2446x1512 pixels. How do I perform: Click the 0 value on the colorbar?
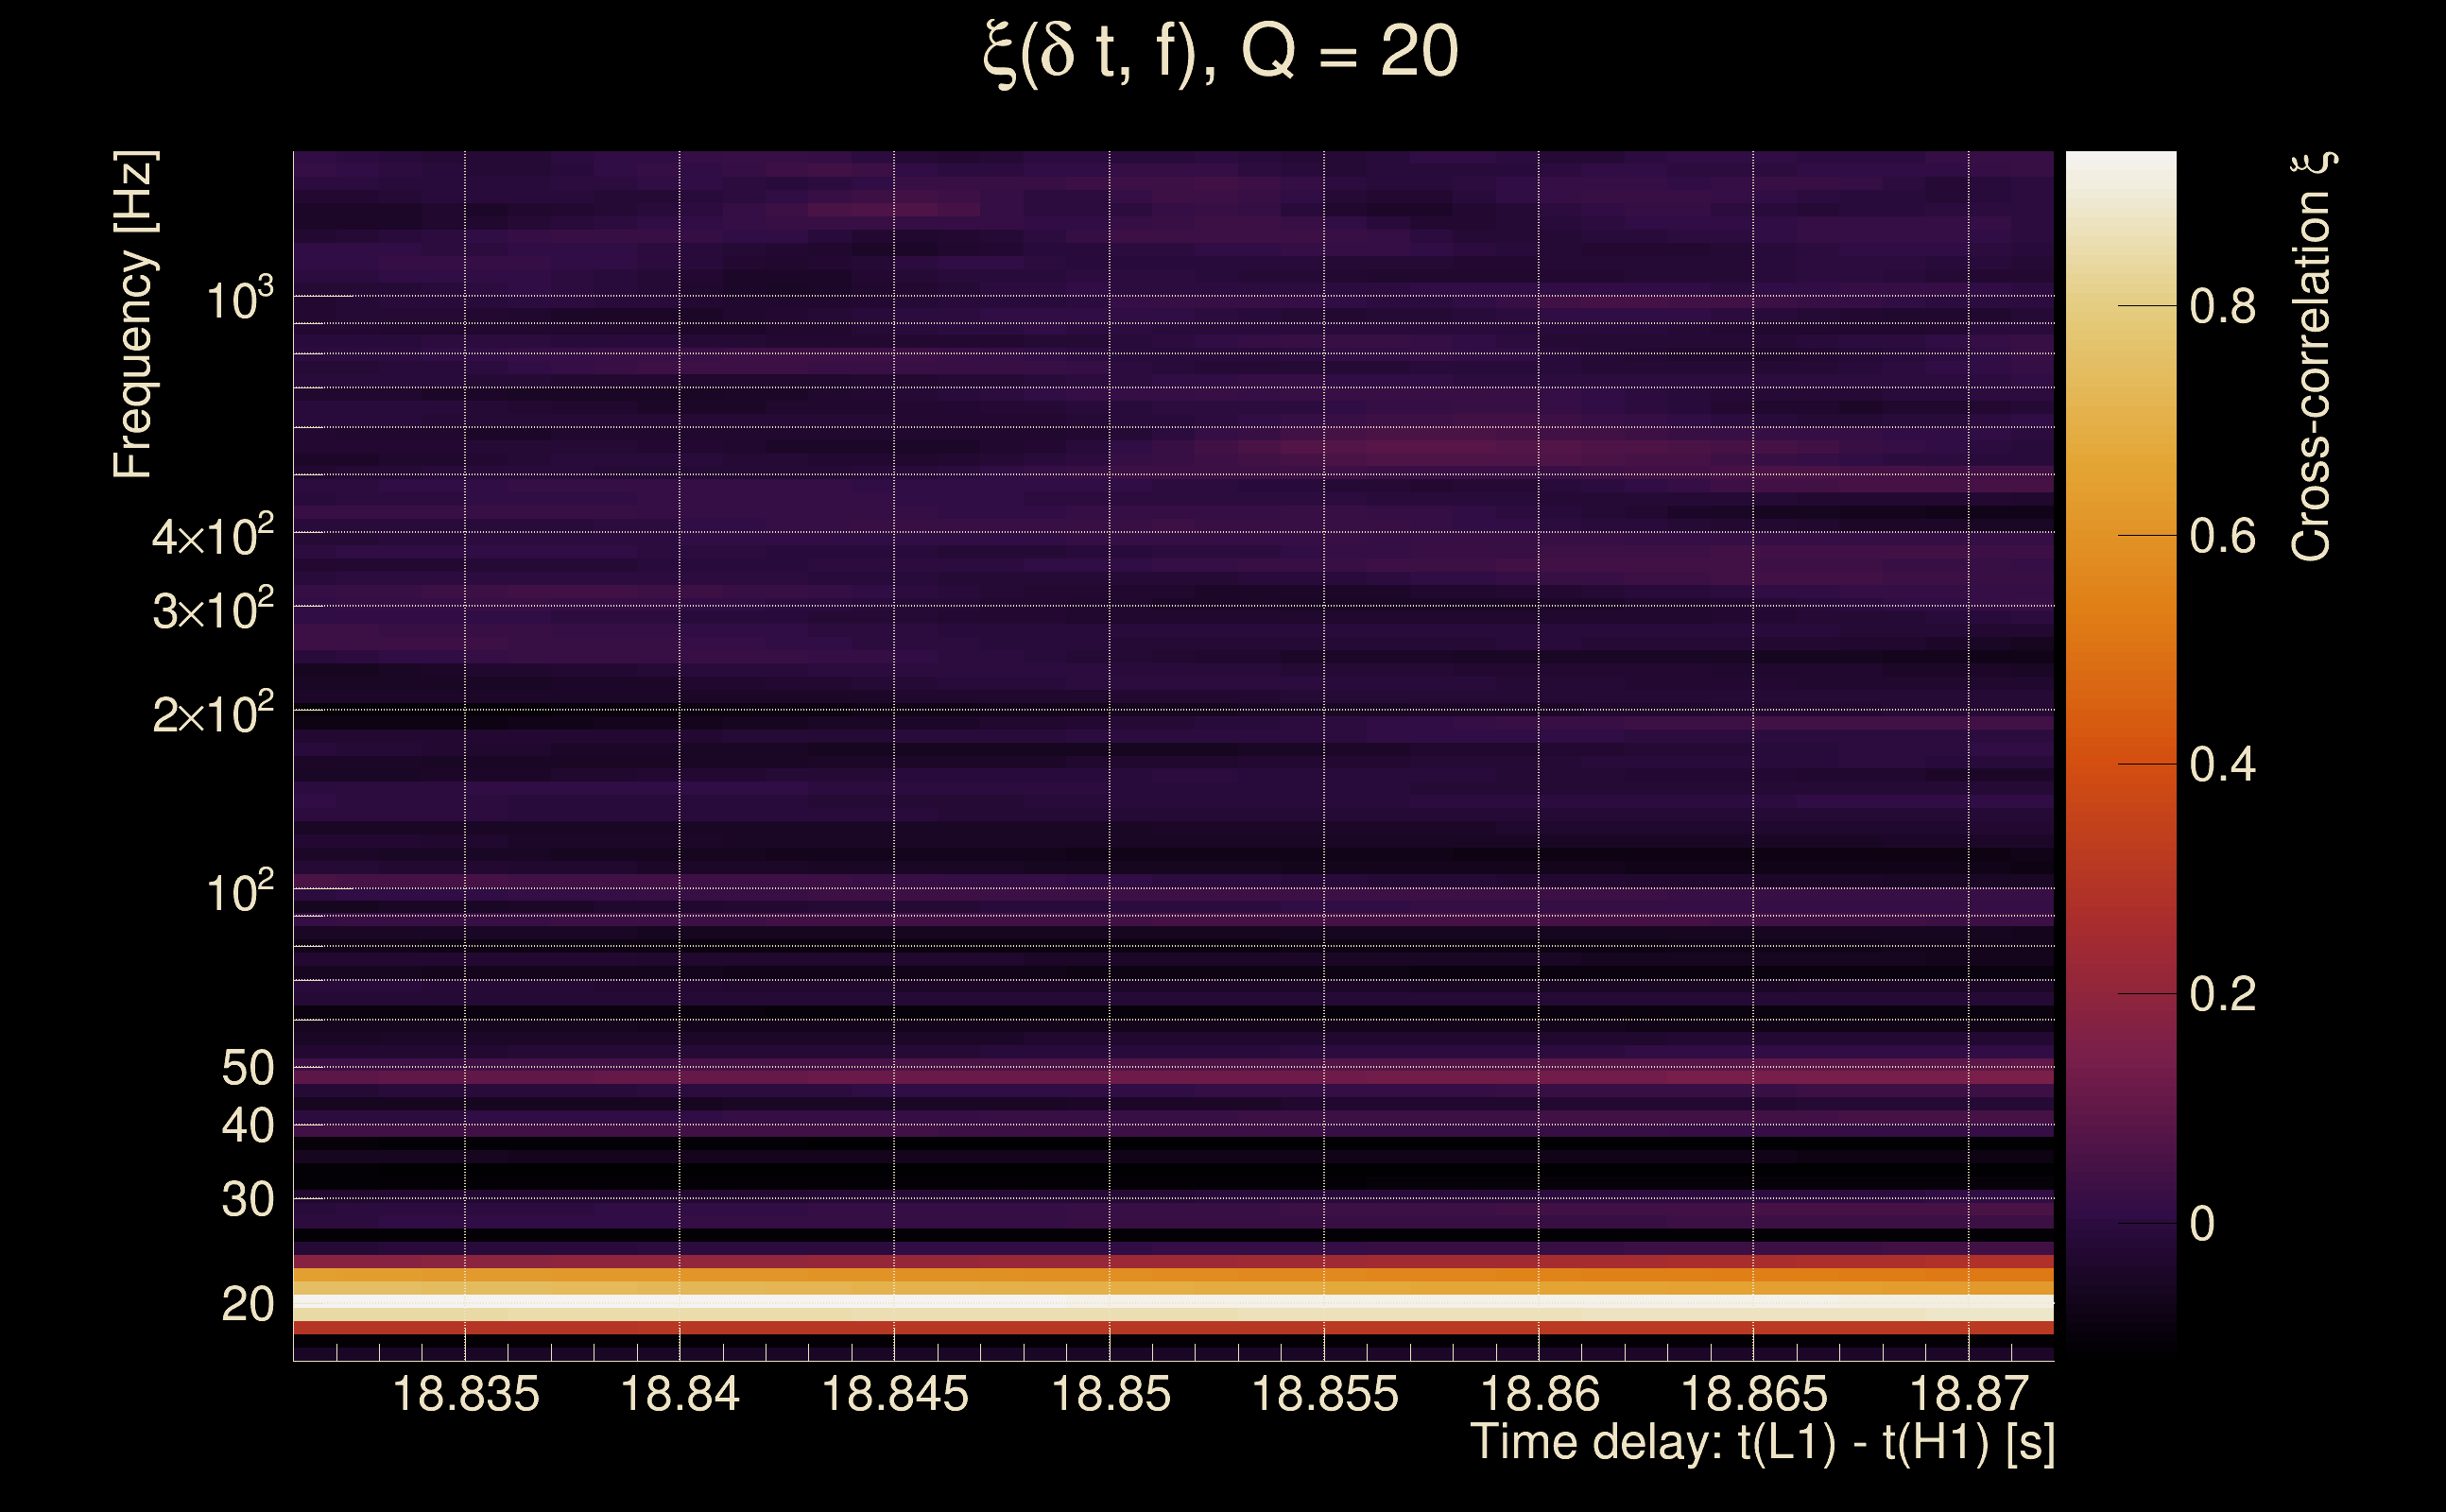pyautogui.click(x=2202, y=1224)
